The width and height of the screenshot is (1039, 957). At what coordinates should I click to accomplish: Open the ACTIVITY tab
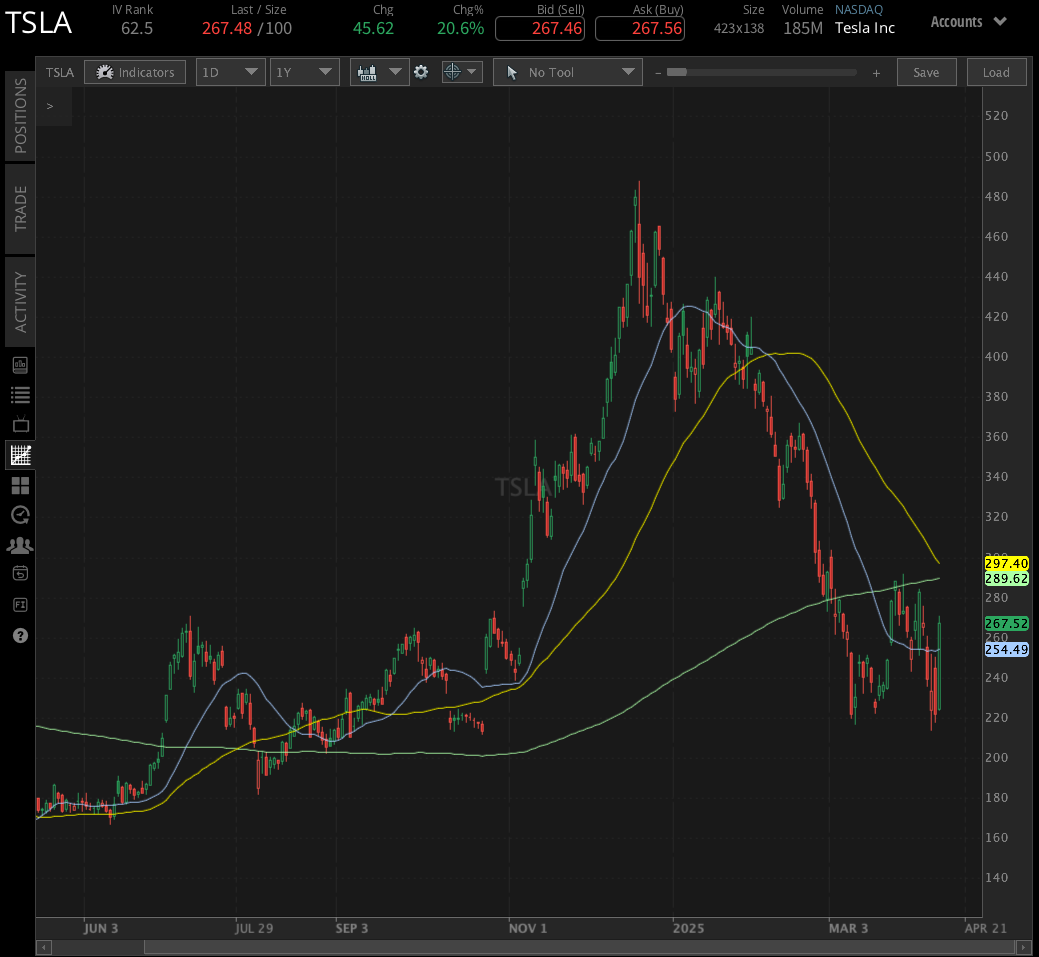click(x=20, y=301)
